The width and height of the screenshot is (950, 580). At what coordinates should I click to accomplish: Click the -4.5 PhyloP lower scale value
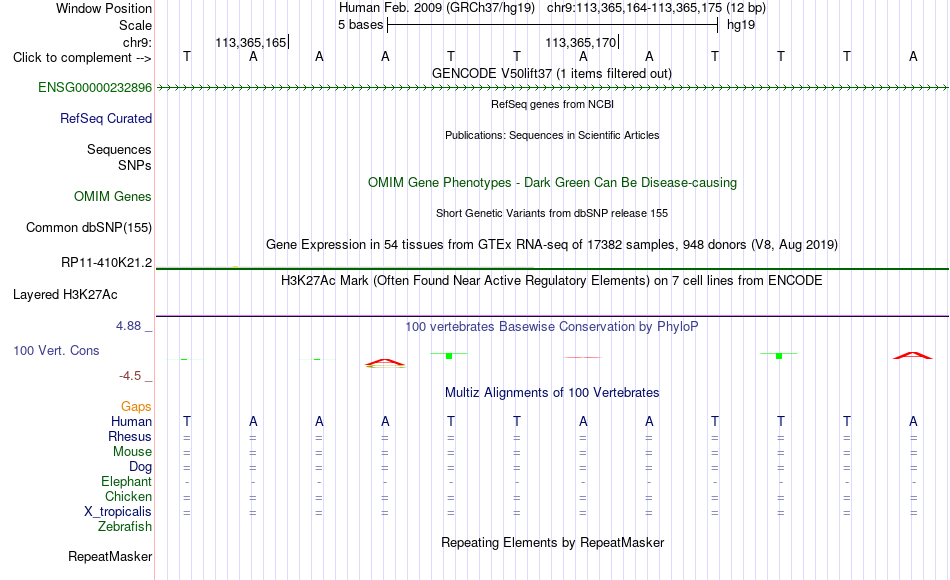click(130, 376)
